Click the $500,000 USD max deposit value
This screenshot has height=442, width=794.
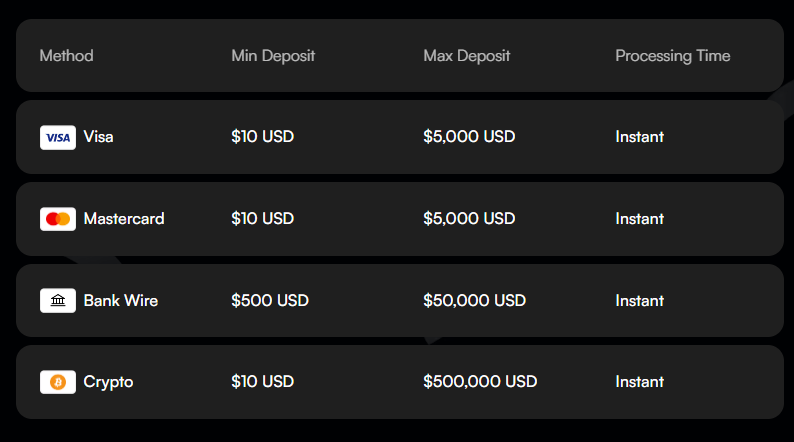[x=480, y=382]
